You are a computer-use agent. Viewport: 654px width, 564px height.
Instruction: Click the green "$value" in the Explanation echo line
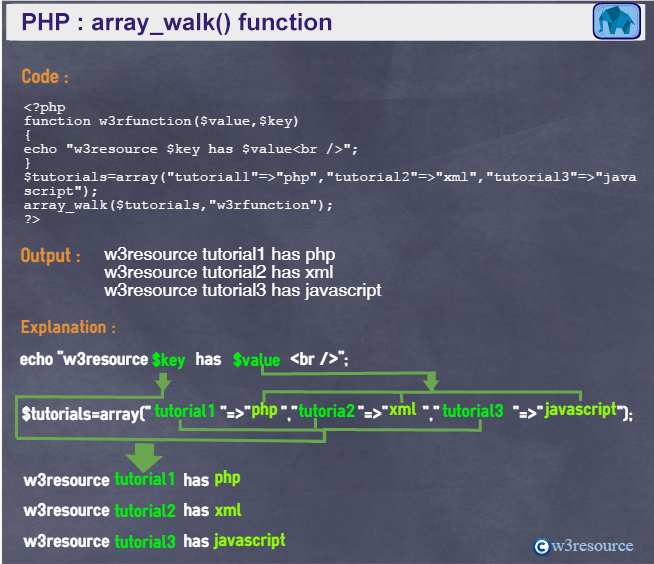tap(257, 360)
